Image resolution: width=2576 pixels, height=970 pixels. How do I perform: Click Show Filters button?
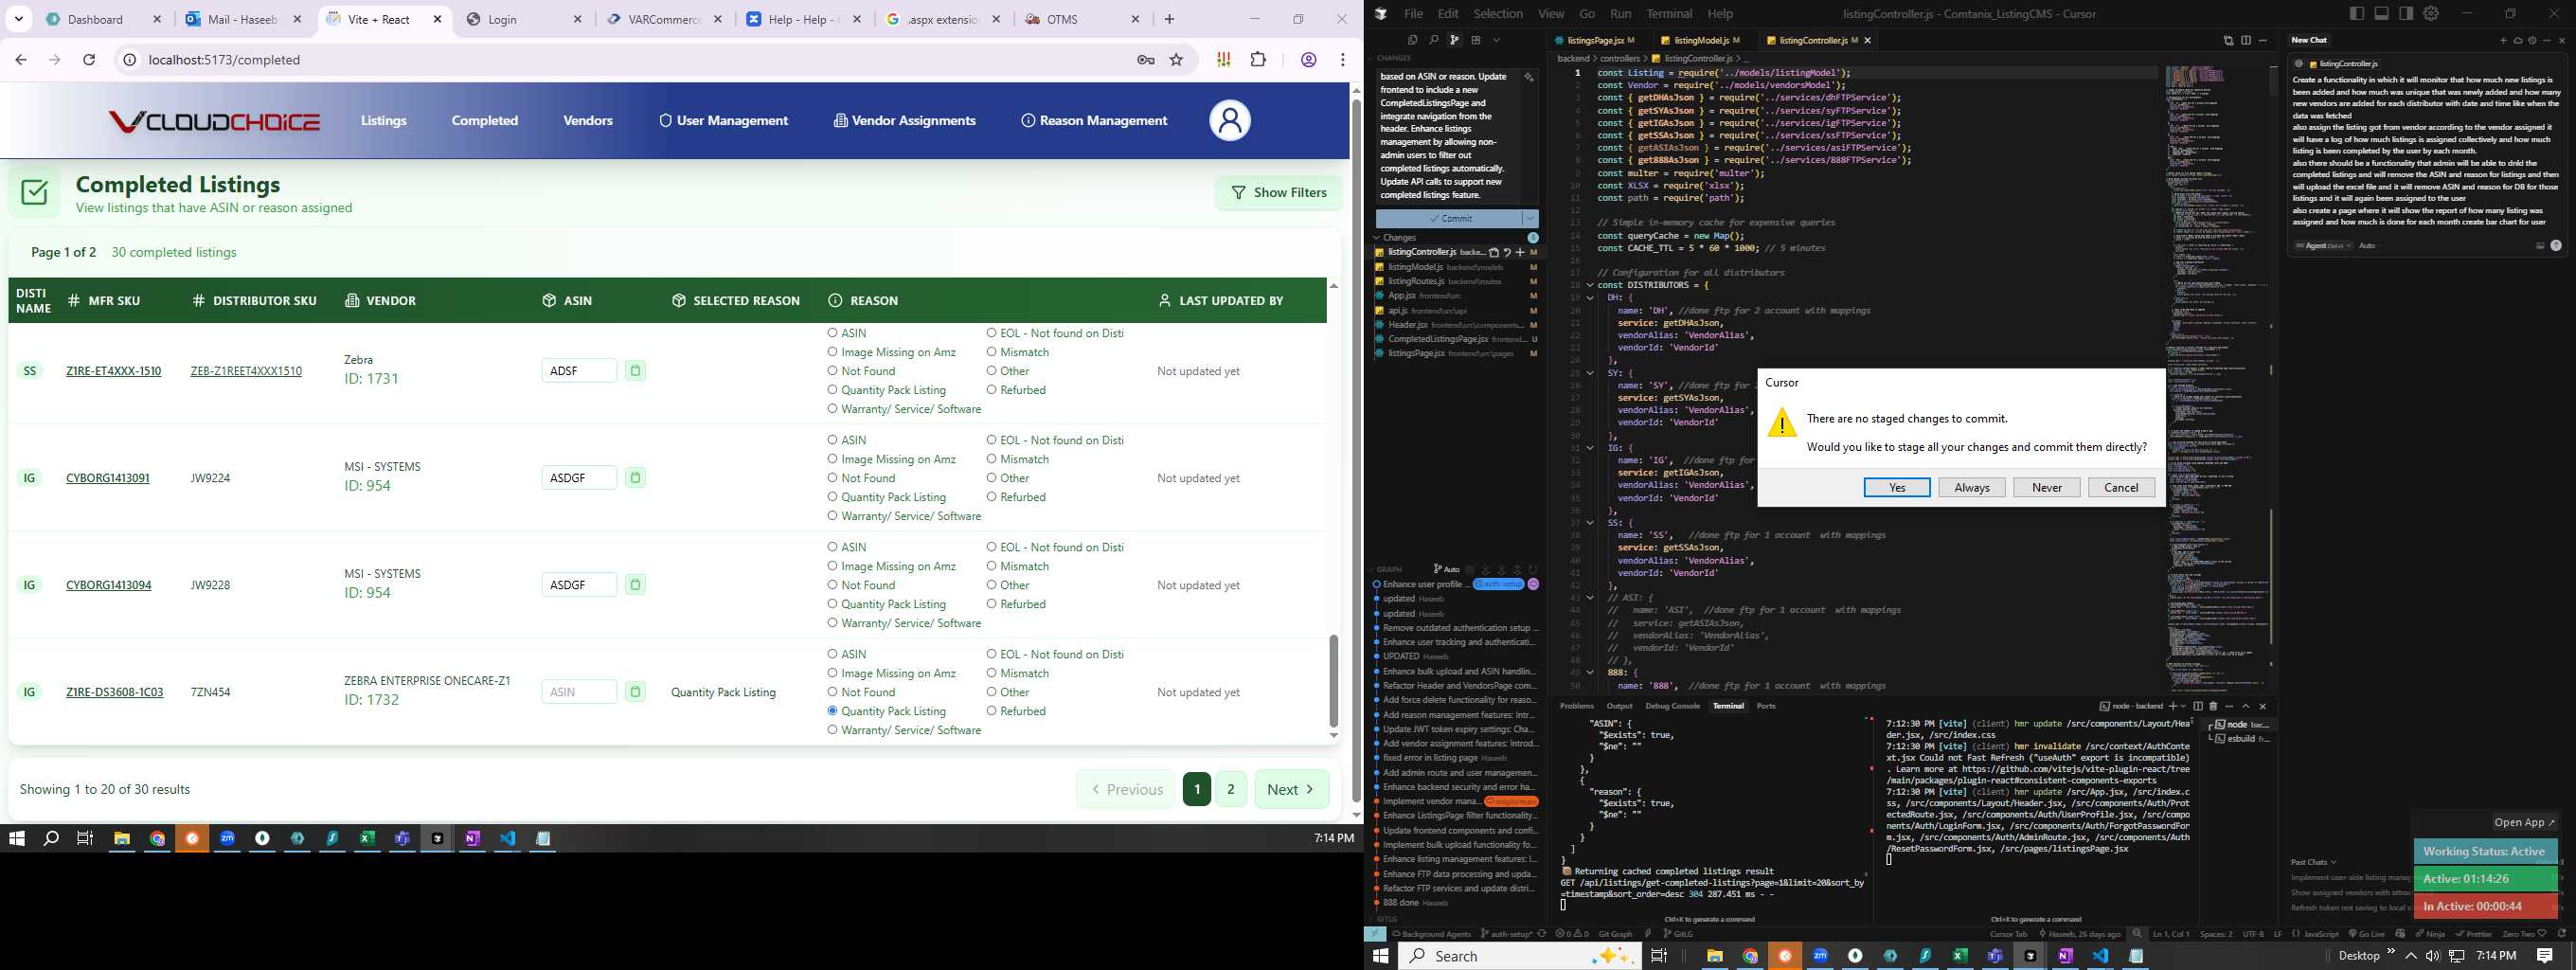(x=1279, y=193)
